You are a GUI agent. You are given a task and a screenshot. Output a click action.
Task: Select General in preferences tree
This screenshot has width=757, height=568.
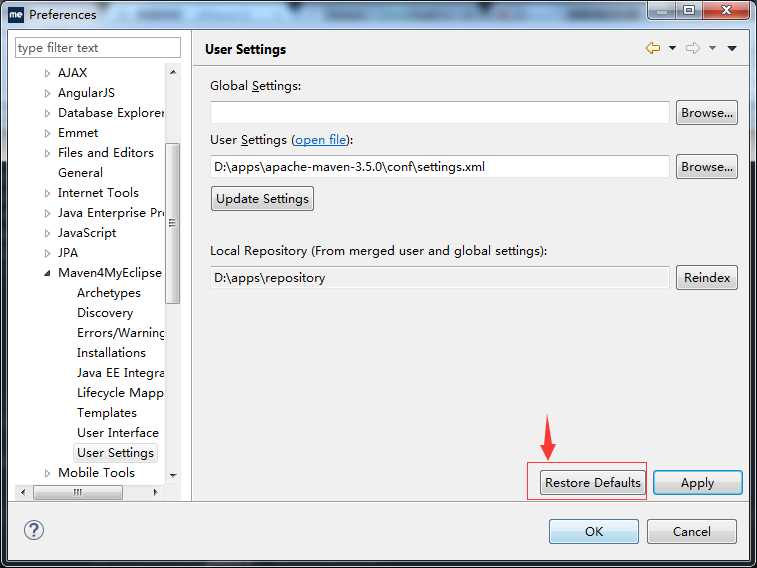tap(80, 173)
